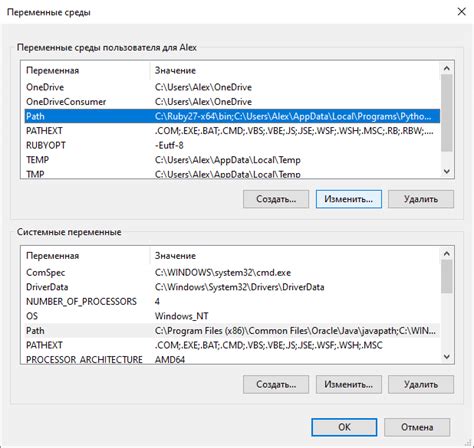The image size is (474, 448).
Task: Click Удалить under system variables
Action: tap(421, 384)
